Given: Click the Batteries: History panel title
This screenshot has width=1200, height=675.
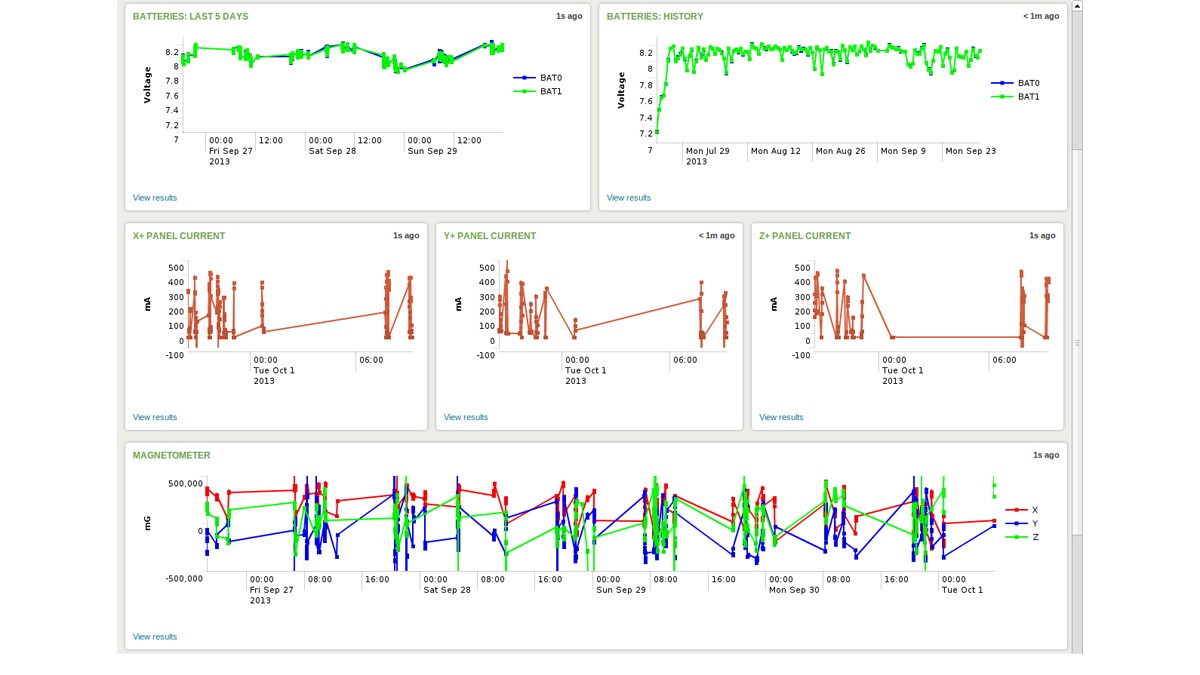Looking at the screenshot, I should (x=655, y=17).
